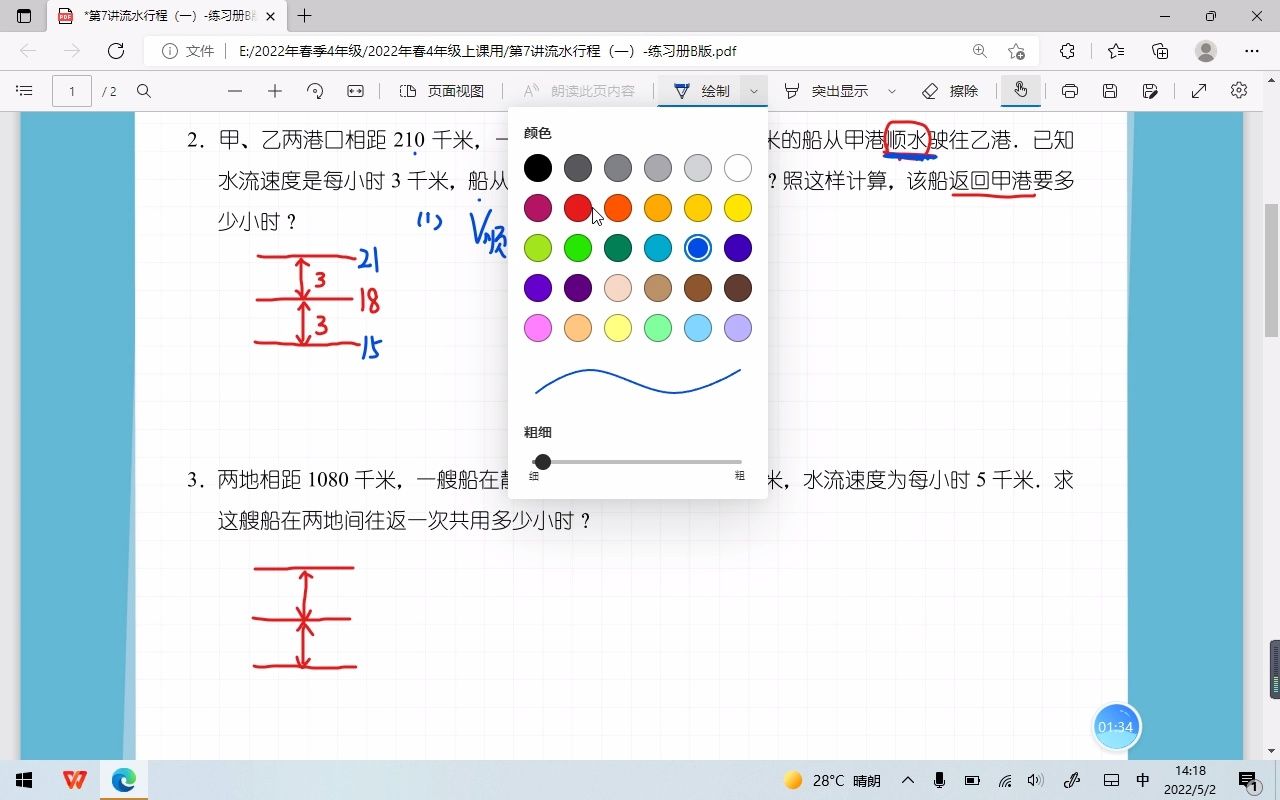Open the table of contents sidebar

[x=25, y=91]
